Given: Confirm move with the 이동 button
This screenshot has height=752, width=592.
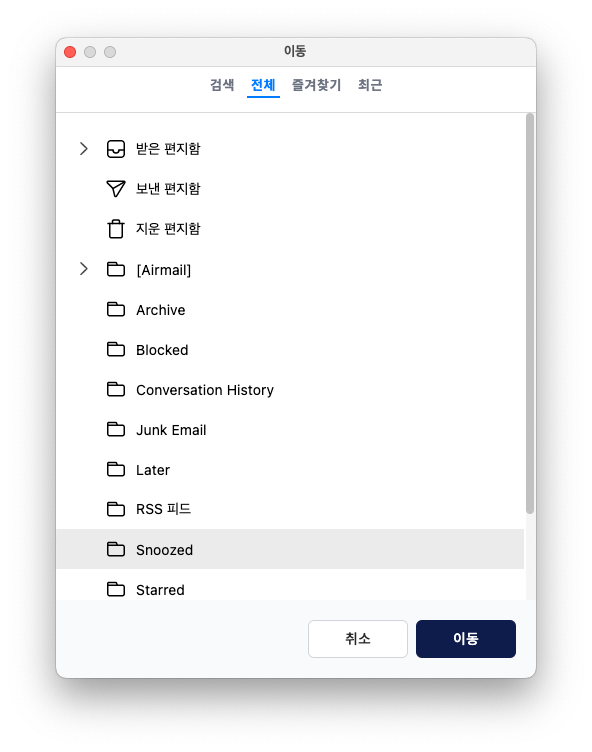Looking at the screenshot, I should [x=466, y=639].
